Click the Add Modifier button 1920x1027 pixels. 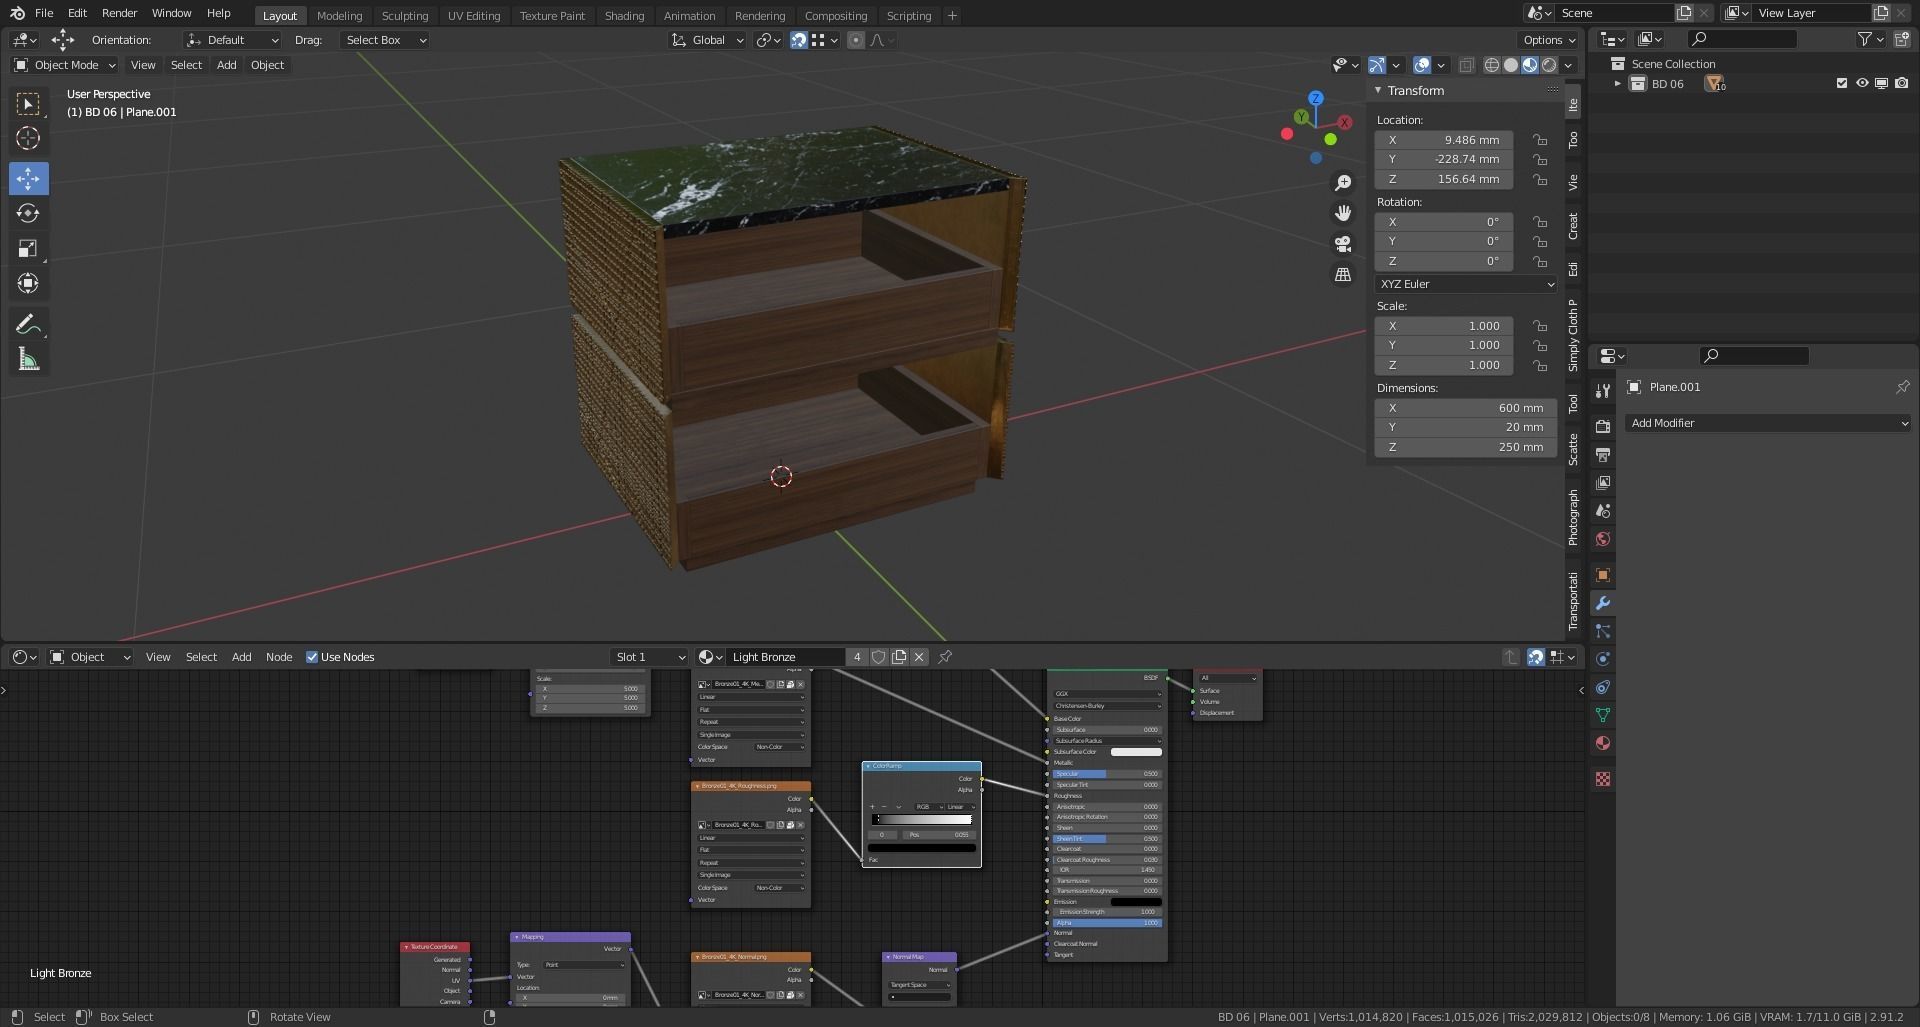1767,423
